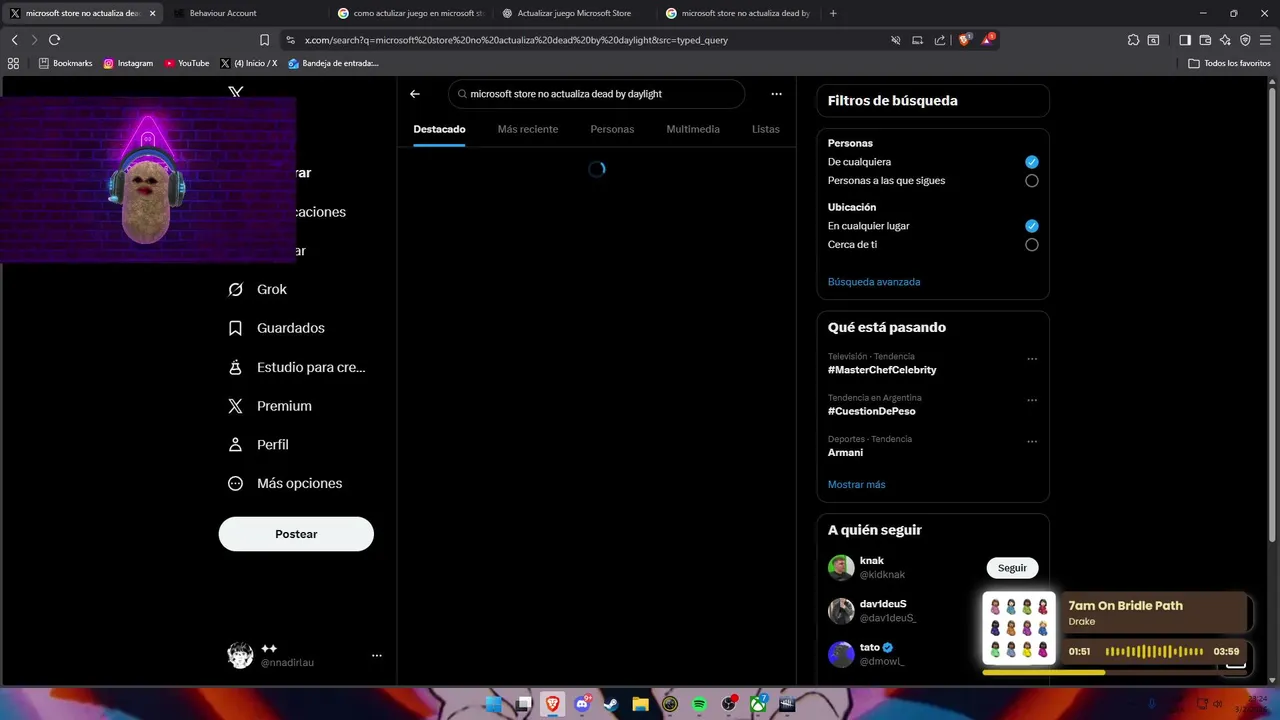This screenshot has height=720, width=1280.
Task: Click the X search input field
Action: [x=597, y=94]
